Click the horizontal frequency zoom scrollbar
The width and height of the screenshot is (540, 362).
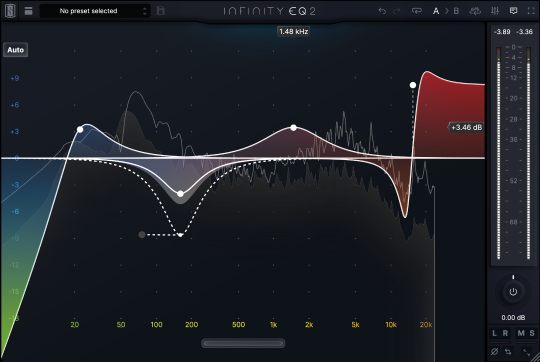point(243,343)
